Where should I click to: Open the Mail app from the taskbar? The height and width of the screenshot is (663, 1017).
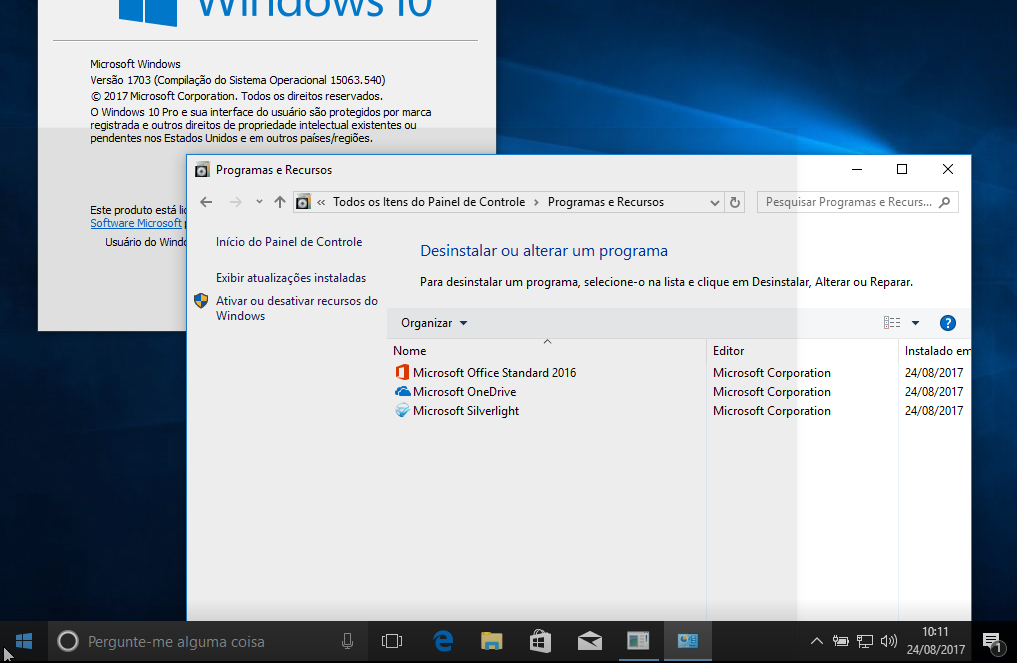click(x=589, y=642)
